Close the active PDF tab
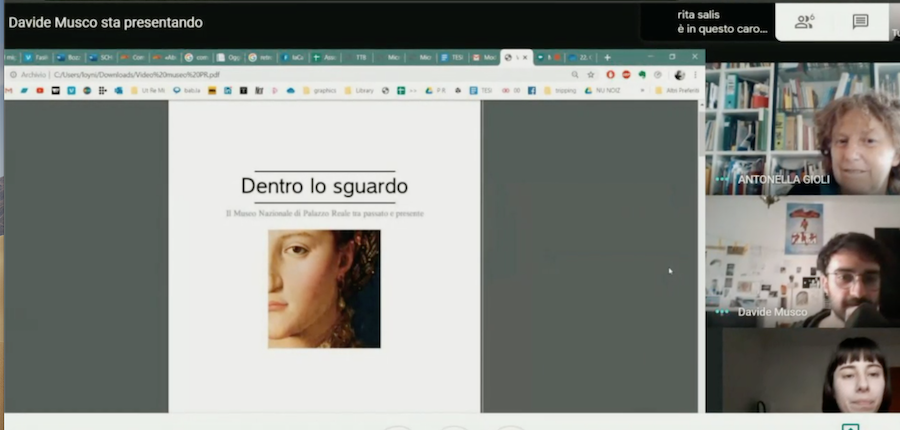The height and width of the screenshot is (430, 900). pos(525,57)
